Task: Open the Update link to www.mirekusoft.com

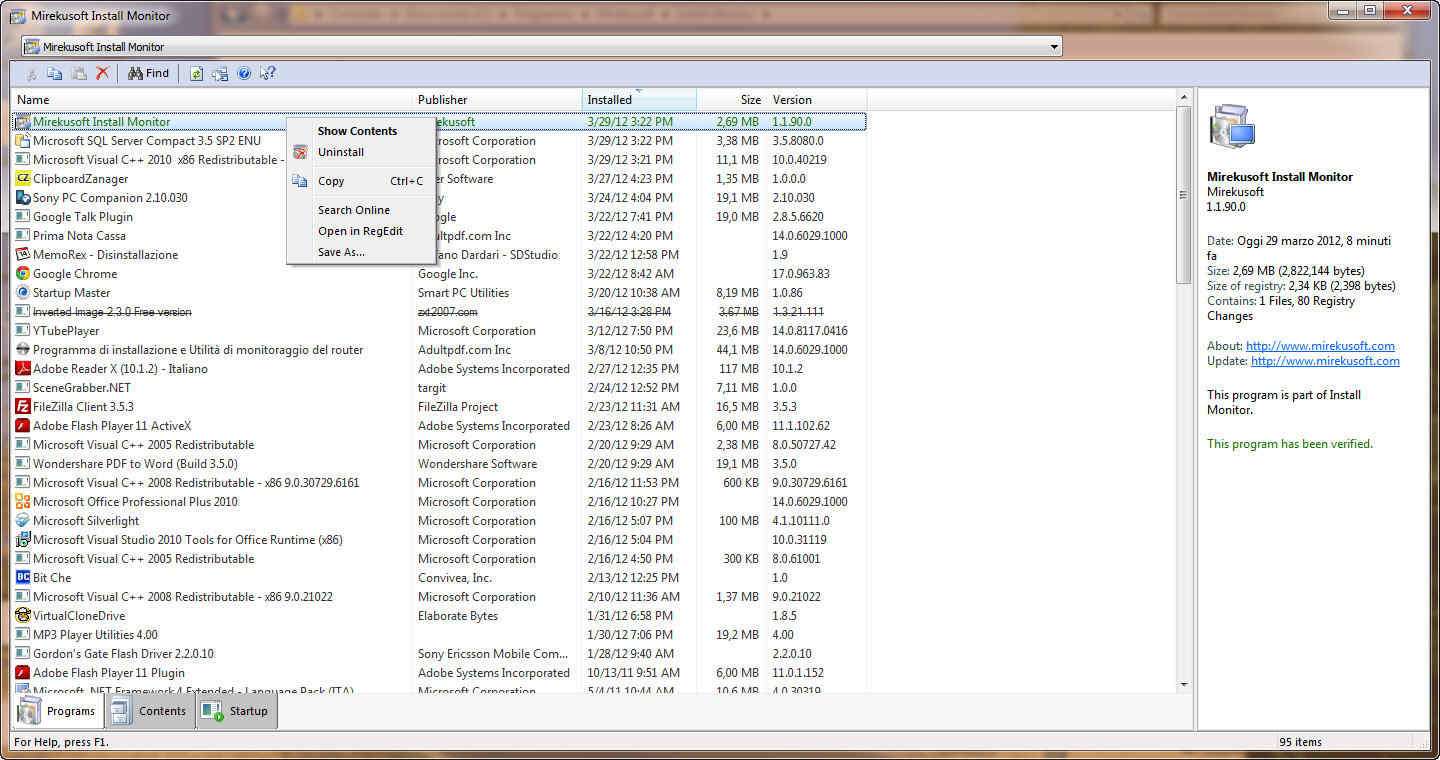Action: pyautogui.click(x=1324, y=361)
